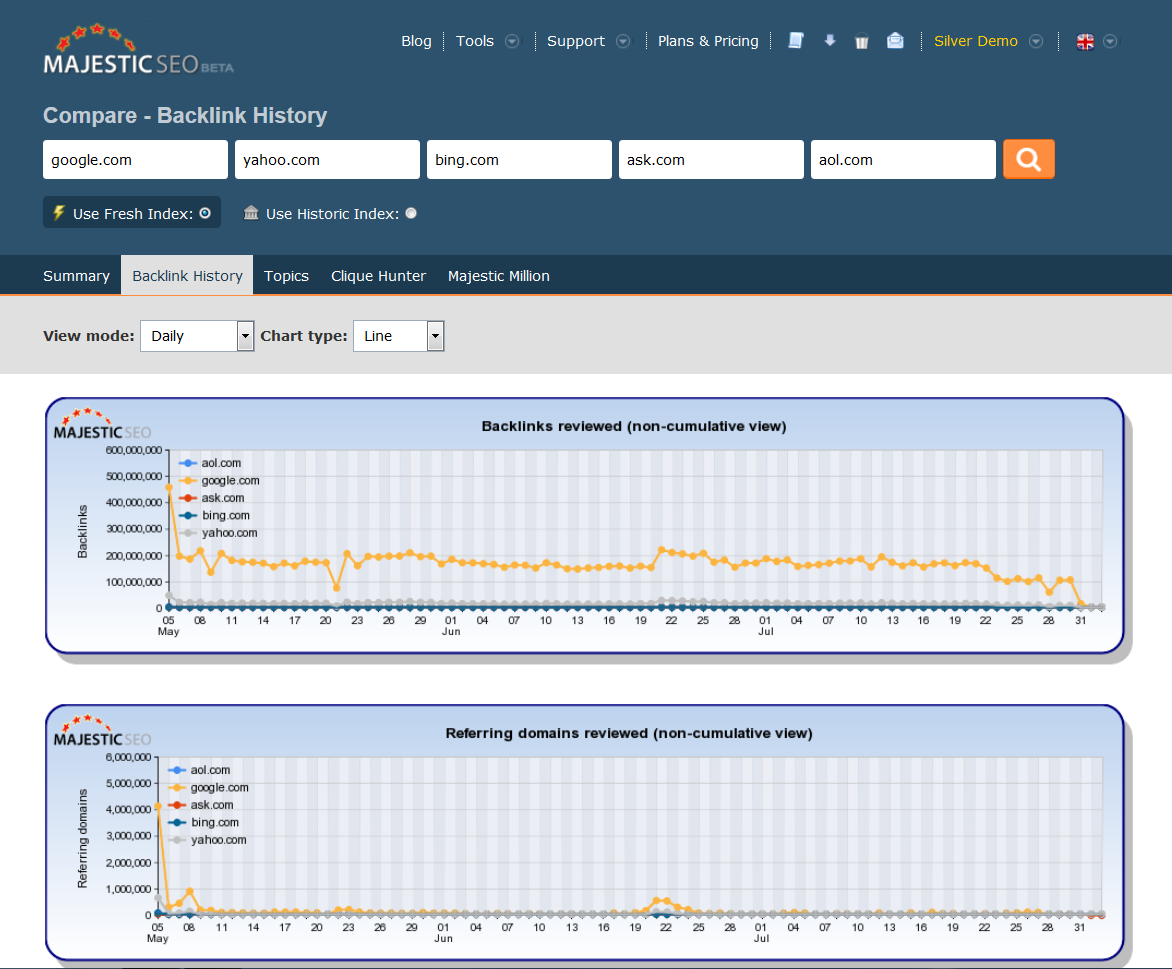Select Use Historic Index radio button

pos(411,213)
